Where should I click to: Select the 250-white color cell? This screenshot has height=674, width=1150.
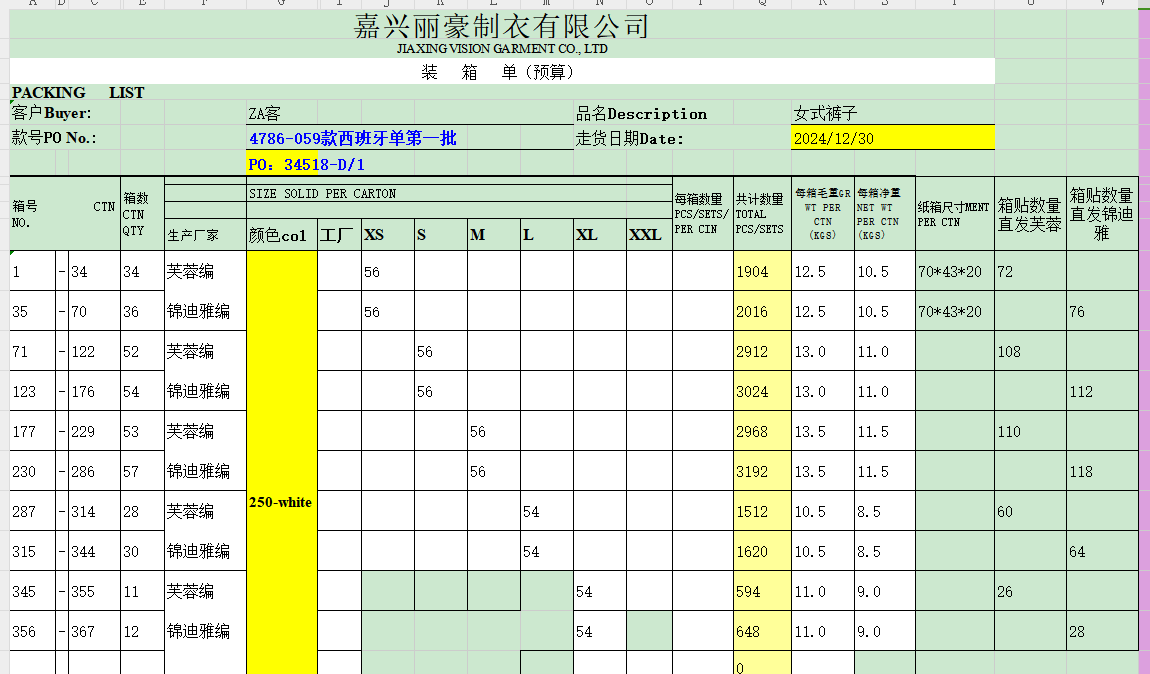(x=281, y=502)
